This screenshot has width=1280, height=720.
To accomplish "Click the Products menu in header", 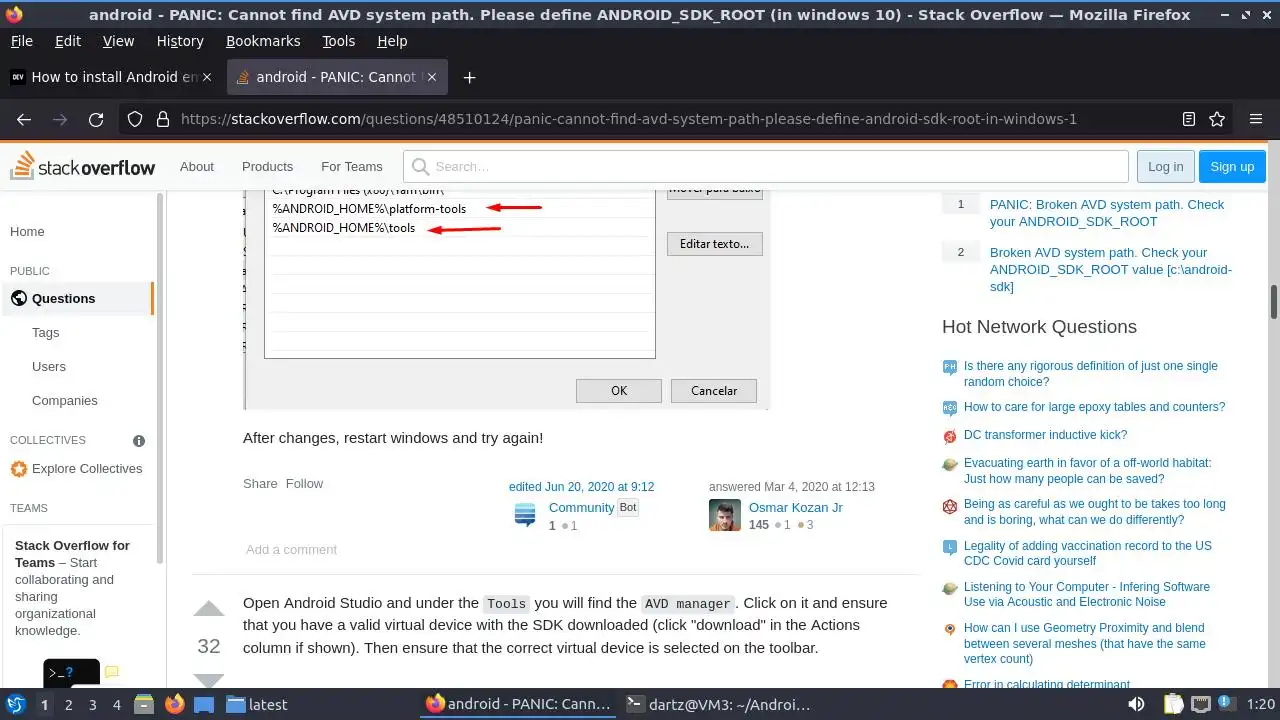I will tap(267, 167).
